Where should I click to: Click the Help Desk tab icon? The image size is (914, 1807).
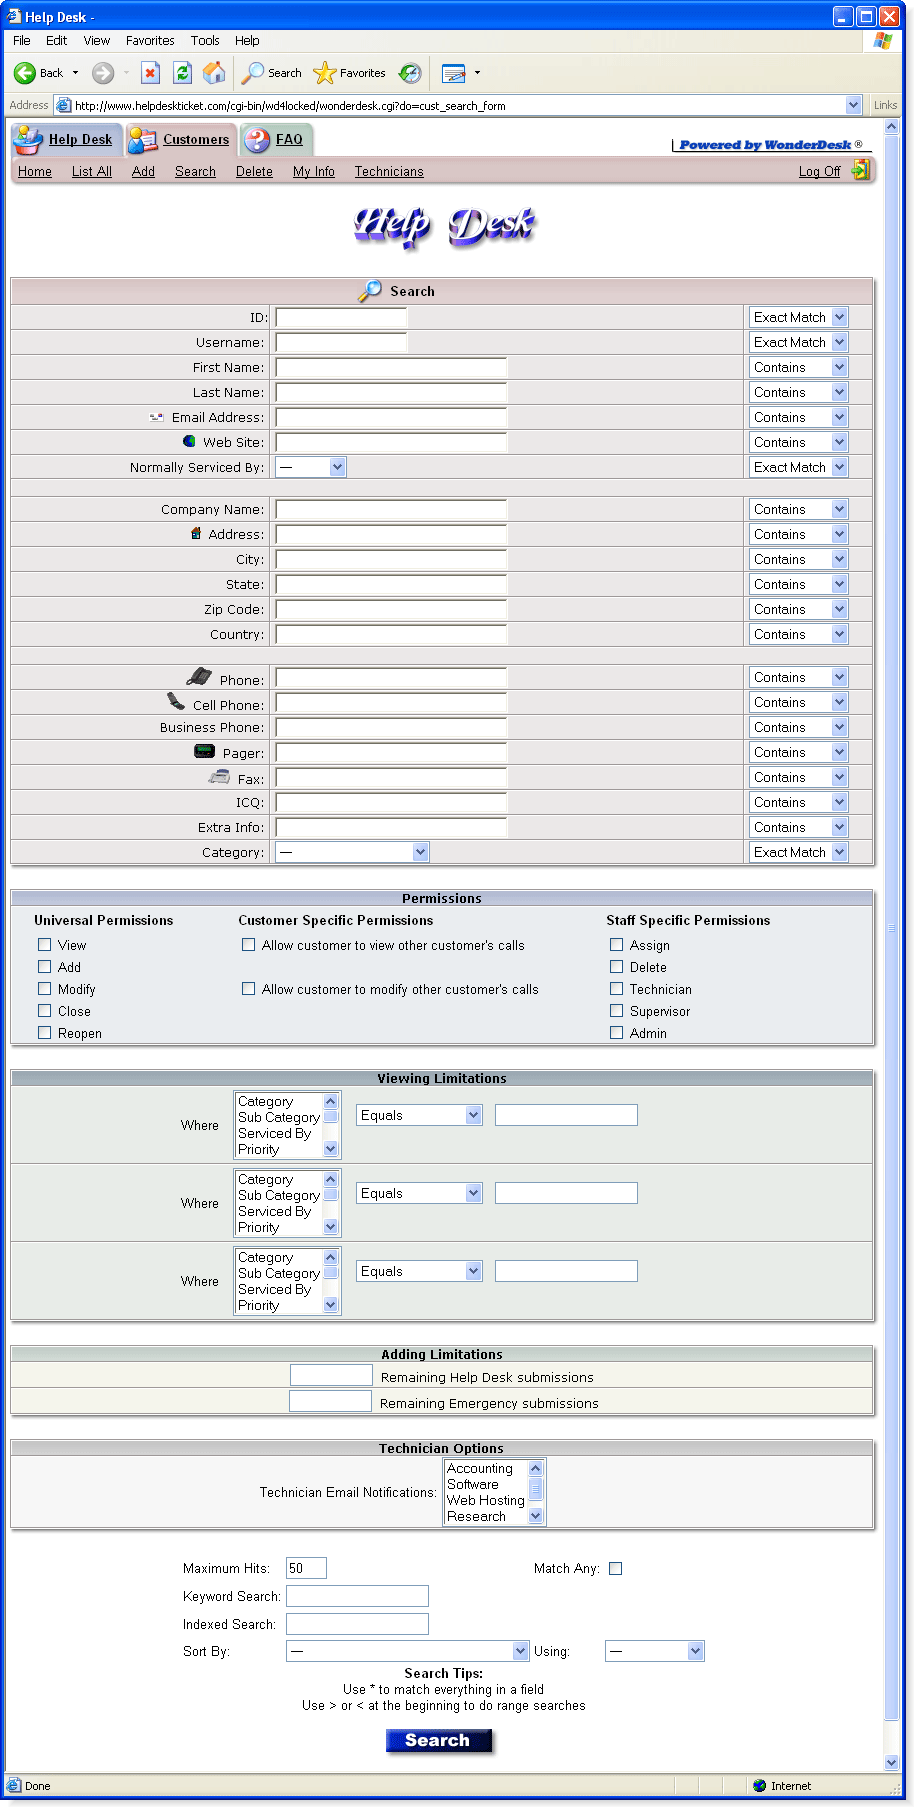click(28, 140)
